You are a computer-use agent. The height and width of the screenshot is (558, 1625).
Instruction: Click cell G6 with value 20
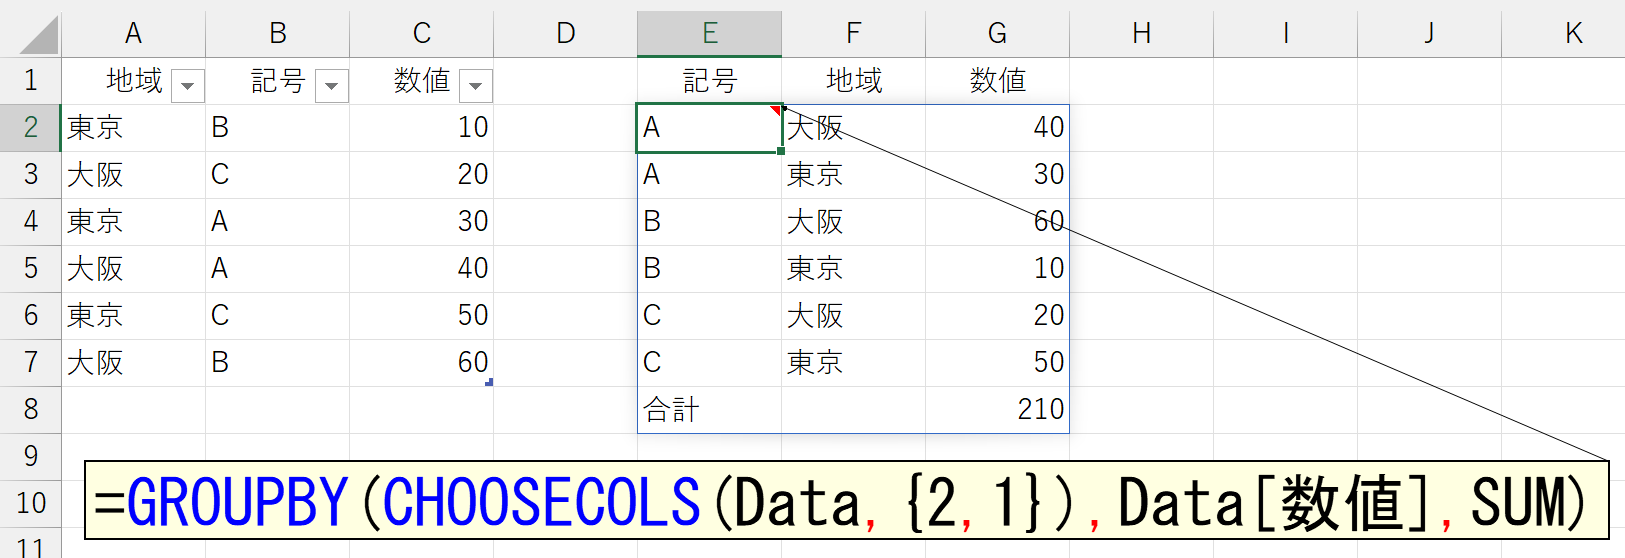coord(998,316)
